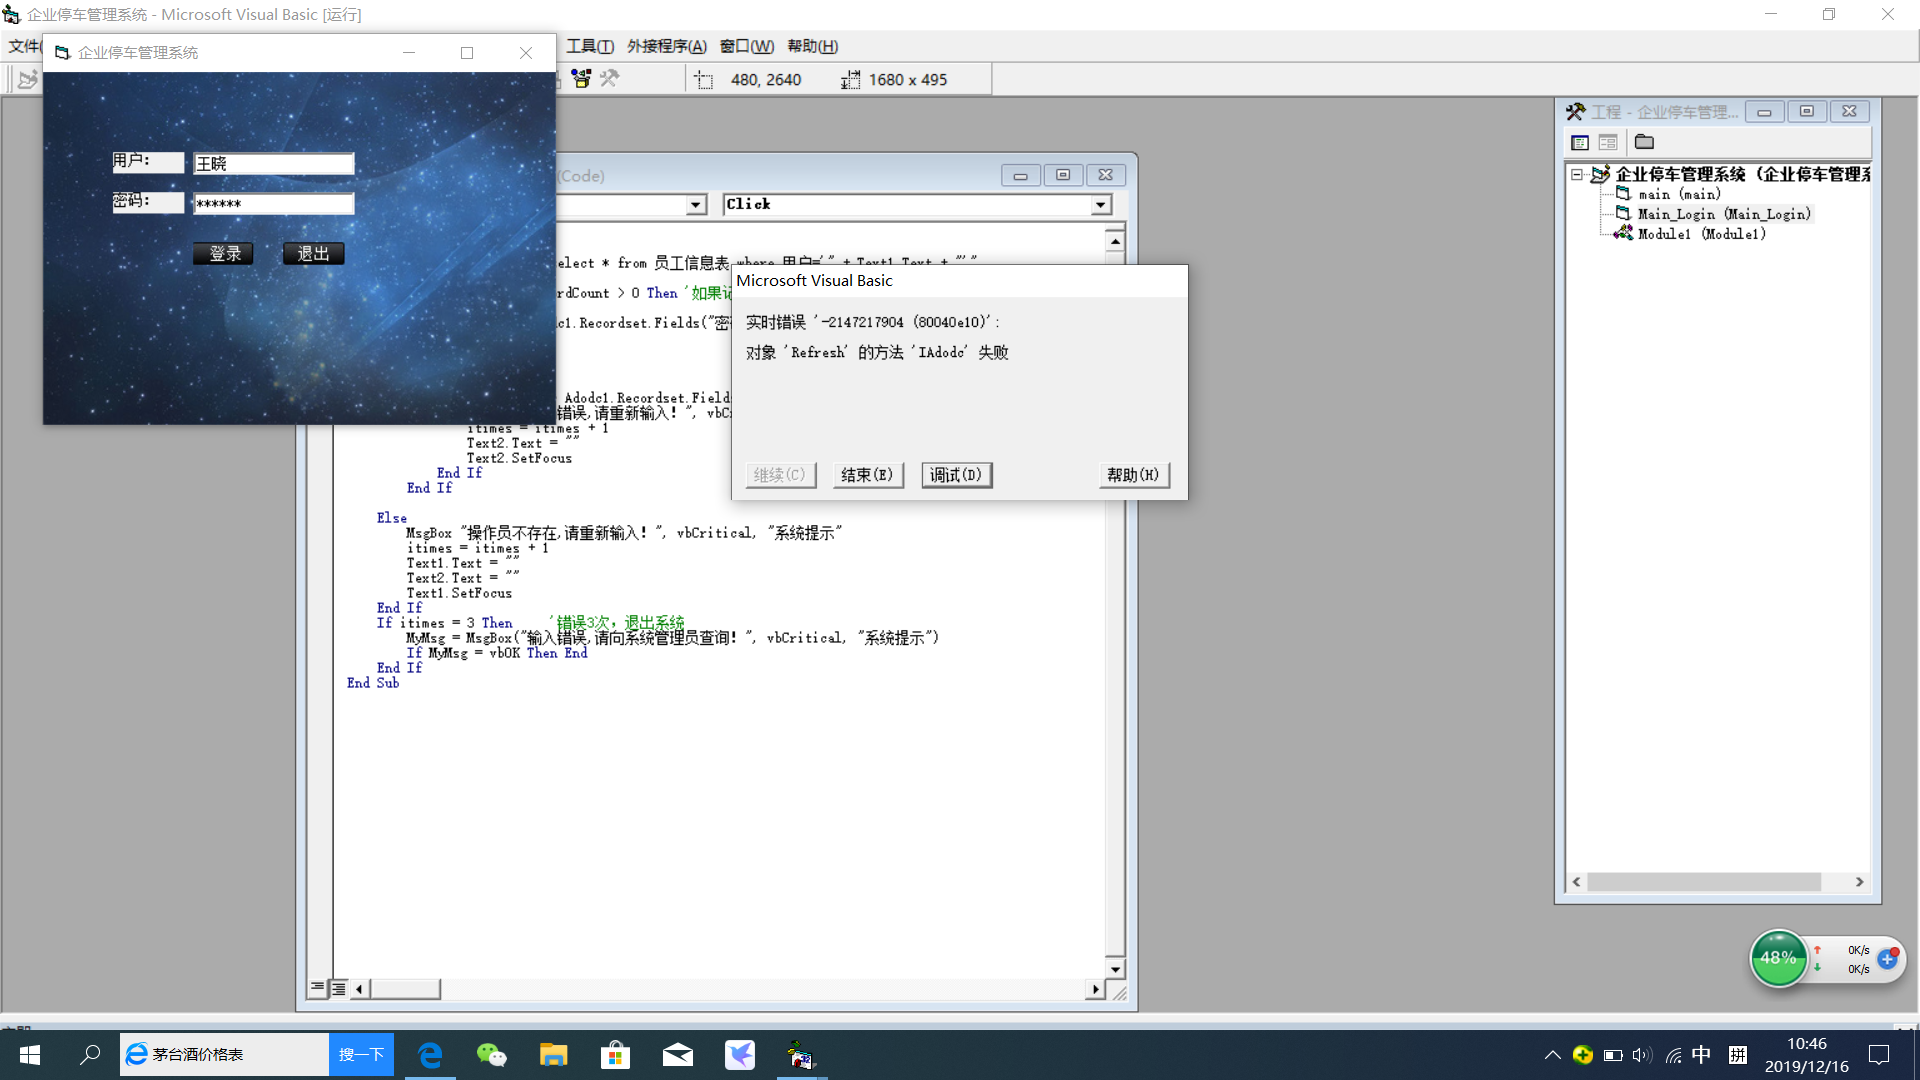The image size is (1920, 1080).
Task: Open the Click procedure dropdown
Action: pos(1100,205)
